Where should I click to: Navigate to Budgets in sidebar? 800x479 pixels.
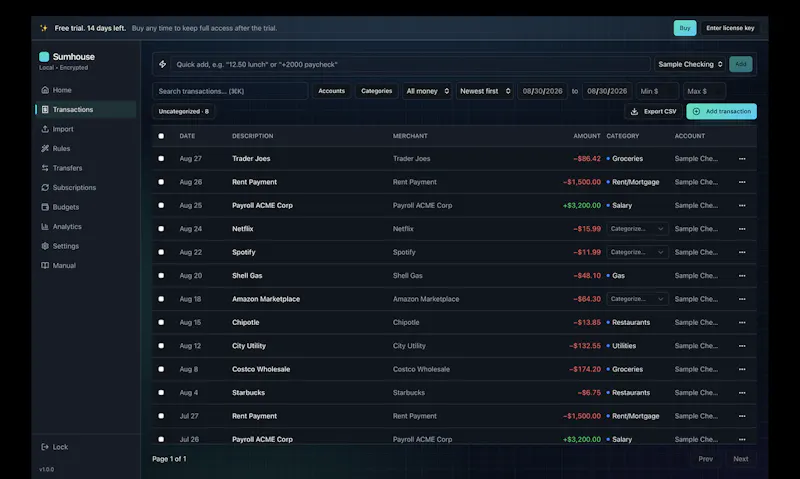[86, 207]
